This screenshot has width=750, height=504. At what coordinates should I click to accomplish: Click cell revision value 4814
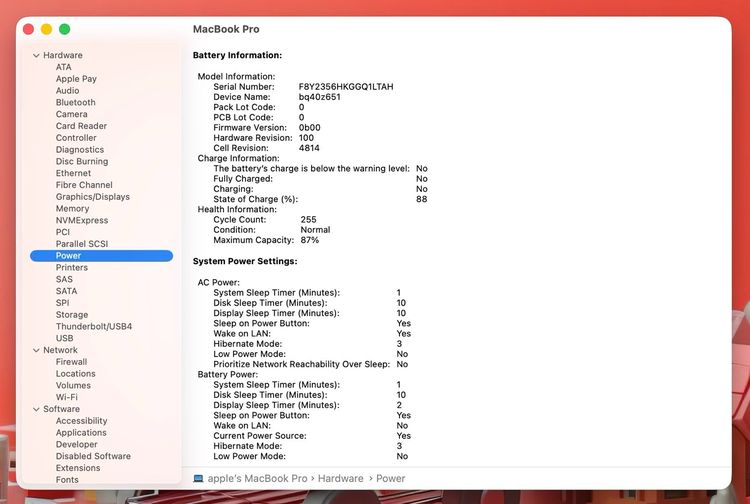tap(309, 148)
